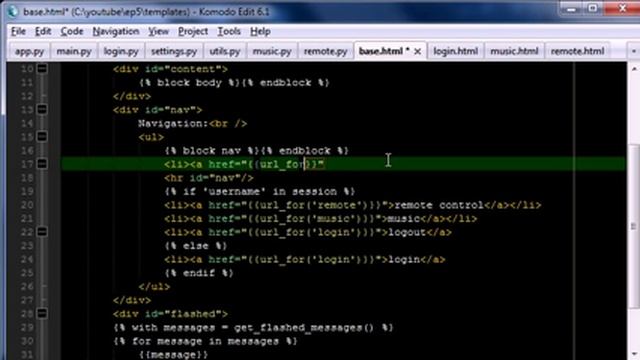640x360 pixels.
Task: Open the Code menu
Action: click(x=72, y=31)
